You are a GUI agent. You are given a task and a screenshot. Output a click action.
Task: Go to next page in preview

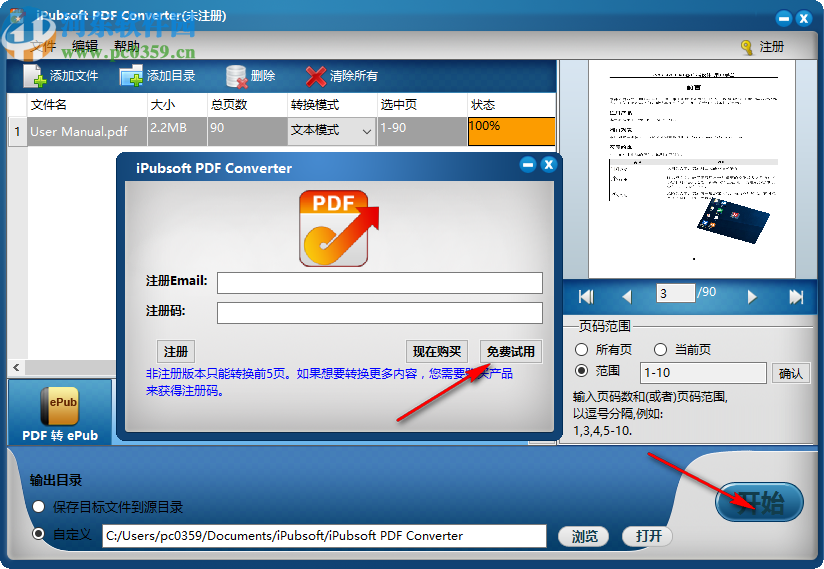[x=752, y=297]
